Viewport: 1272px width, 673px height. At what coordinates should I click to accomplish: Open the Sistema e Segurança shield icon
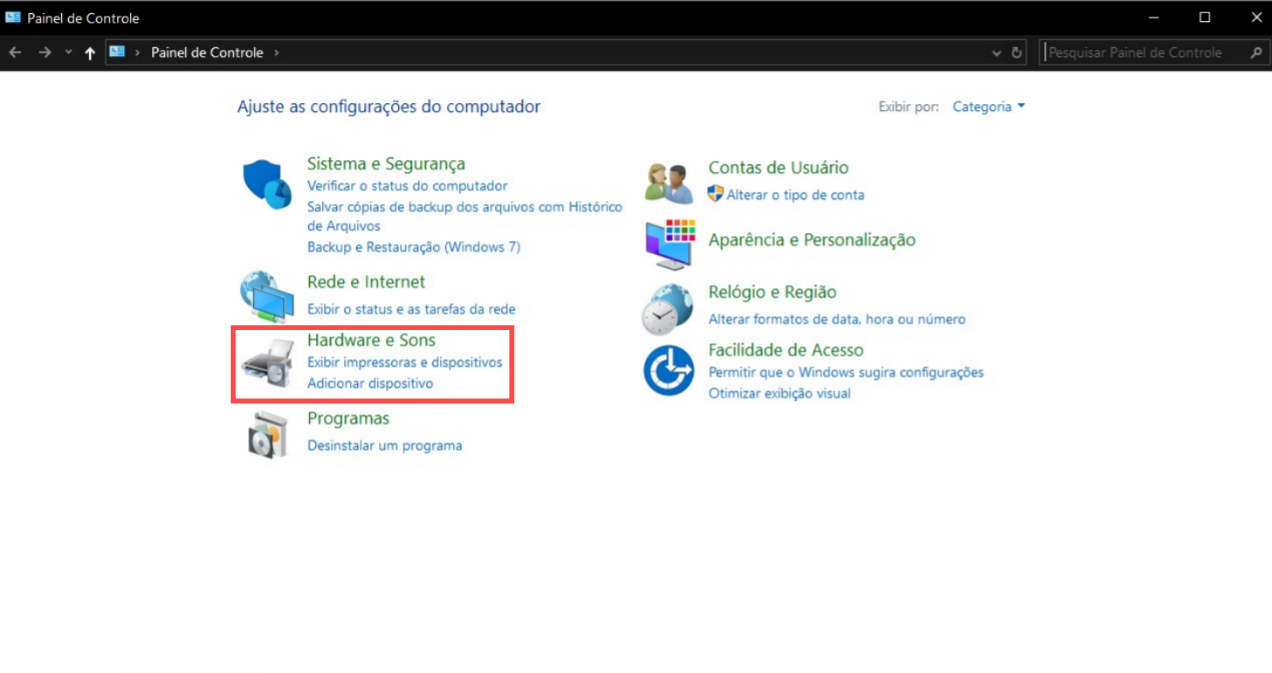267,184
